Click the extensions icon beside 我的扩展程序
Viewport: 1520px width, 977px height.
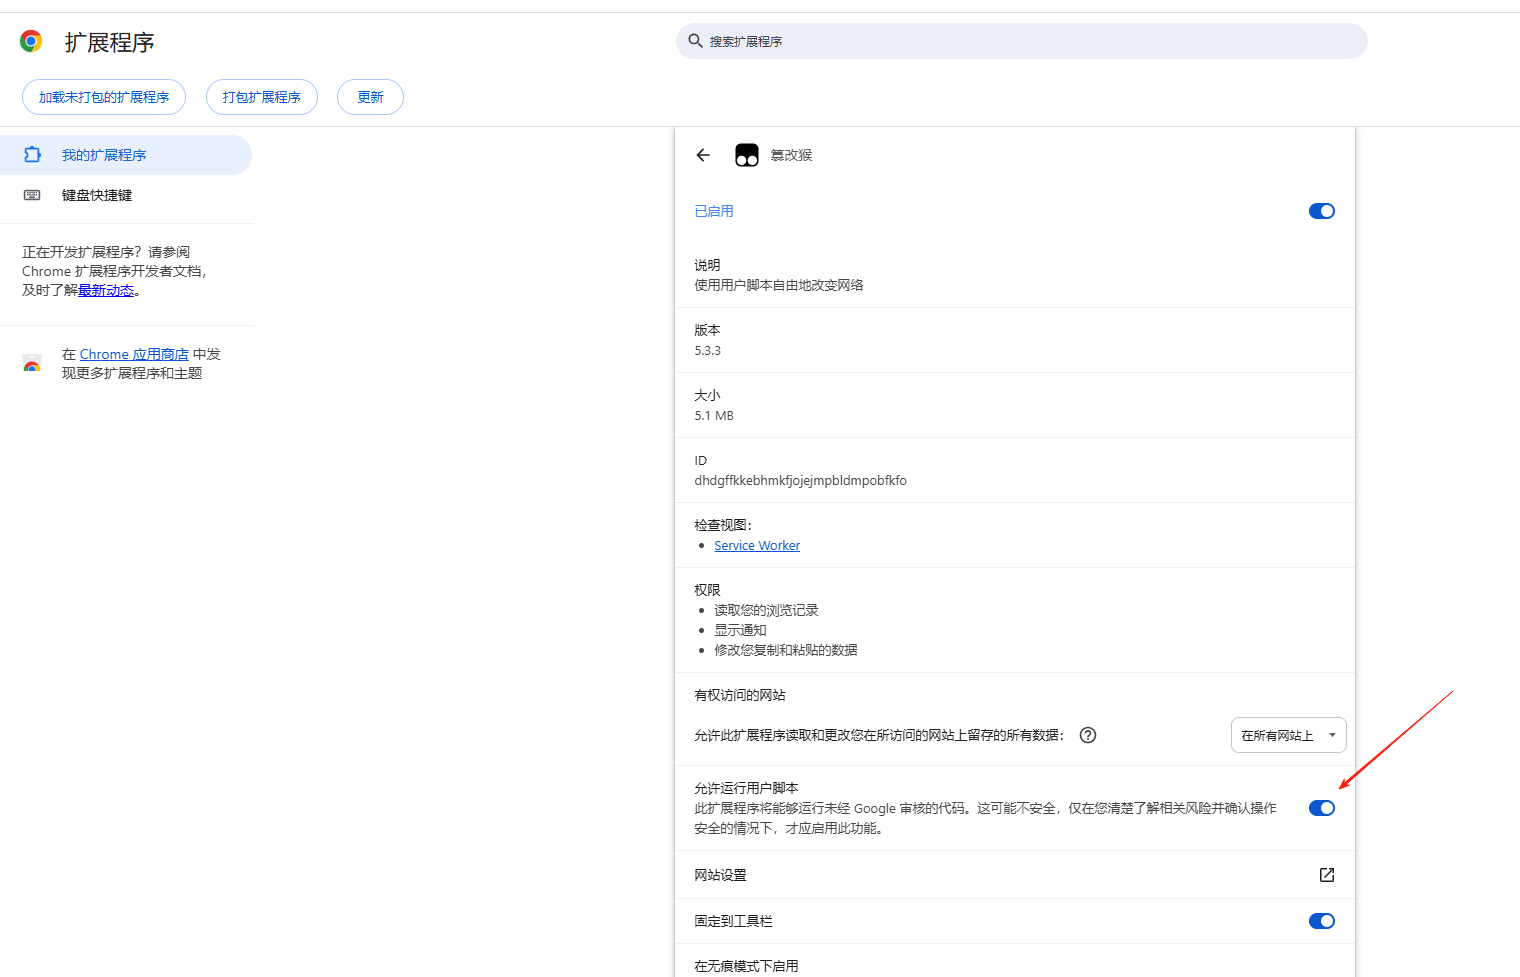[x=33, y=154]
